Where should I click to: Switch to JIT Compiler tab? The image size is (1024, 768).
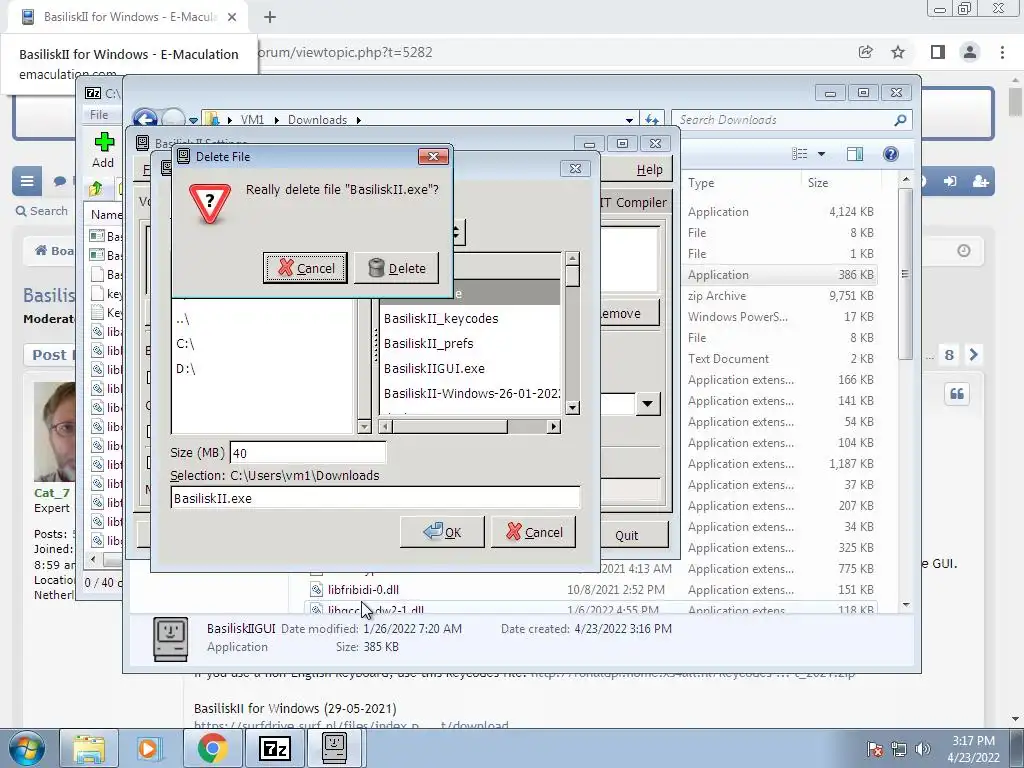coord(633,202)
